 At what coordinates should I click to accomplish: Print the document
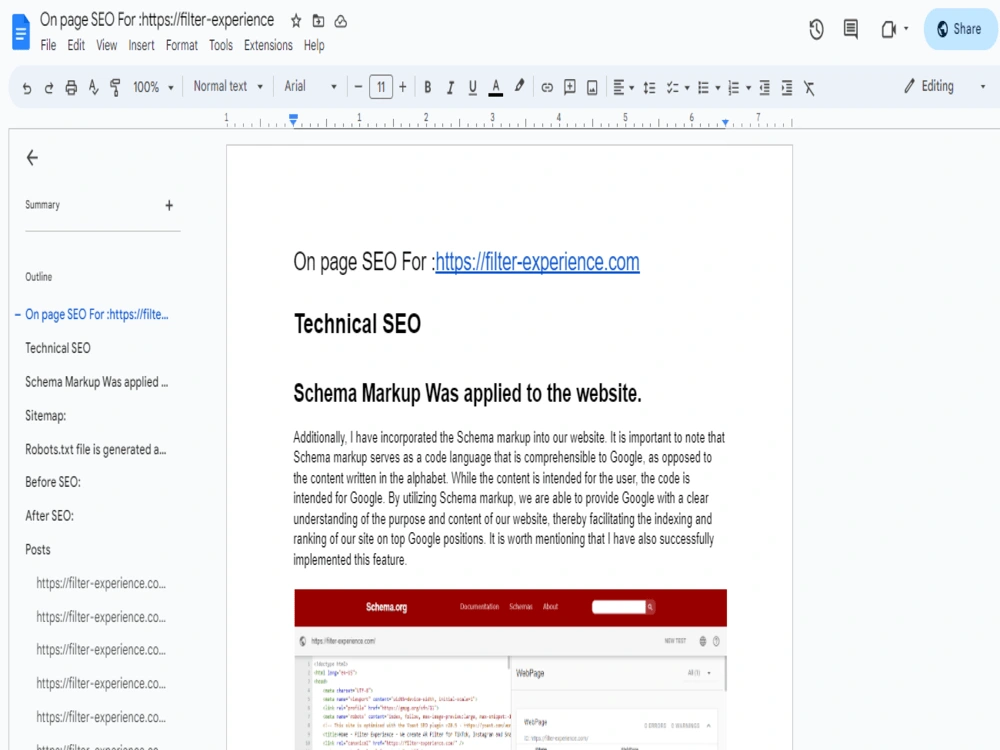tap(71, 87)
